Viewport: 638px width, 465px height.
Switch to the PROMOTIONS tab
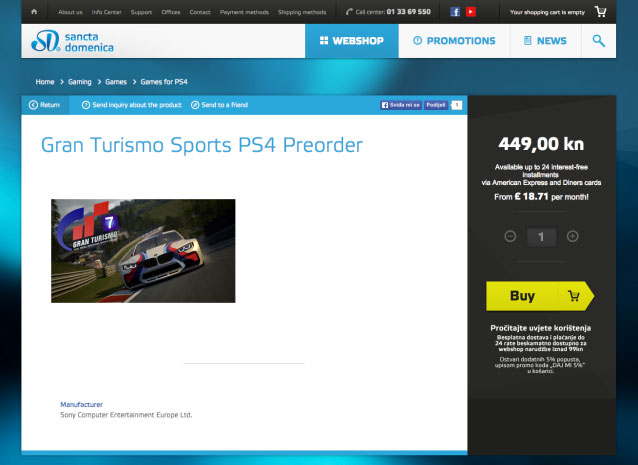[454, 41]
